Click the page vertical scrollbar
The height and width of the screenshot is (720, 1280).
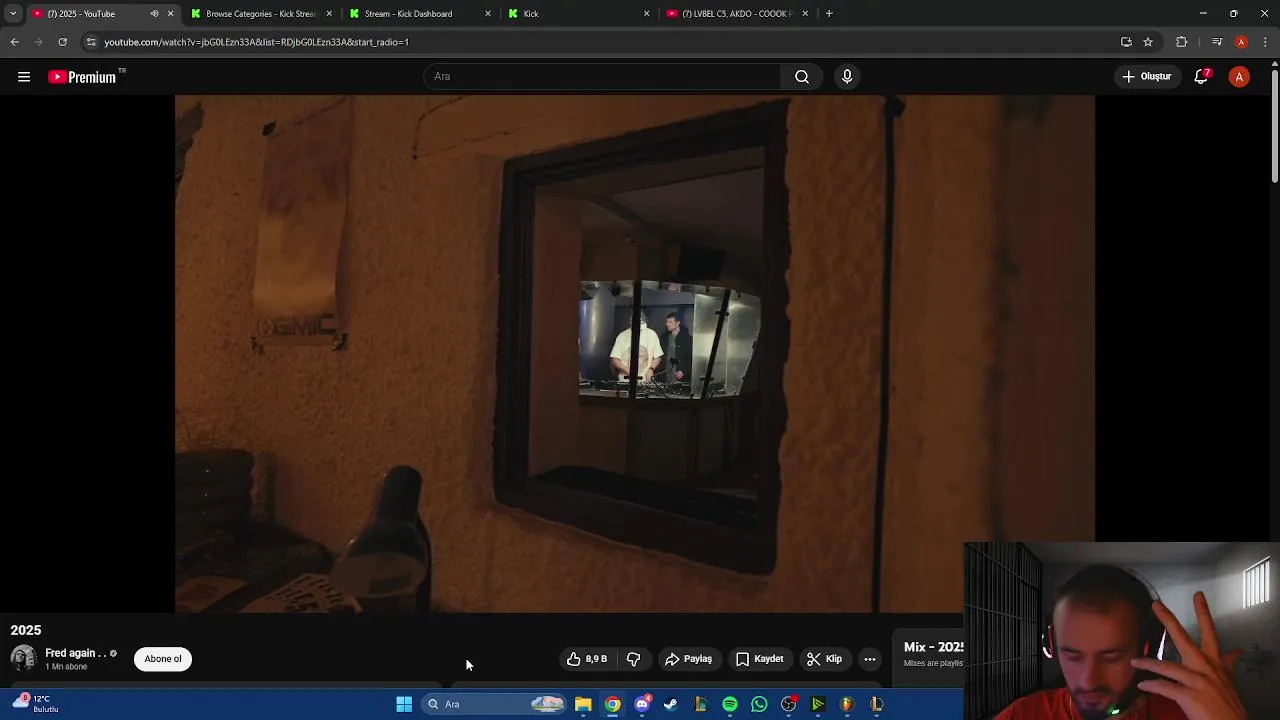coord(1275,125)
